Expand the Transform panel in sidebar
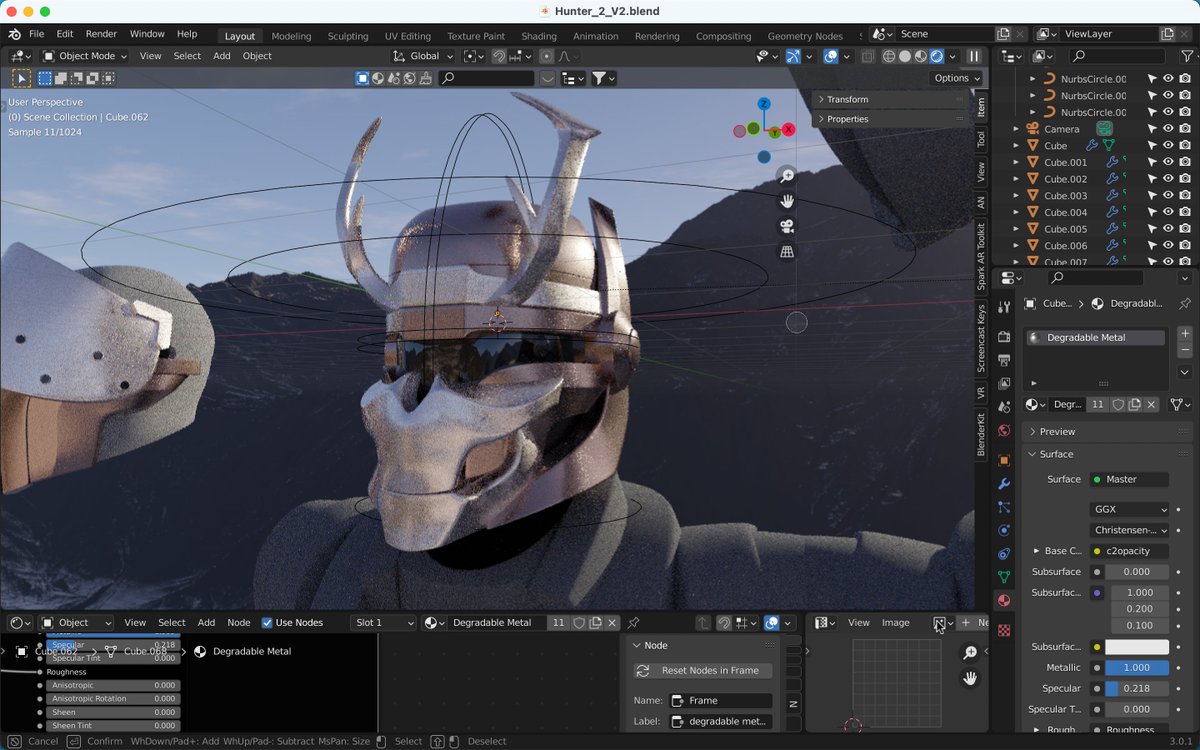This screenshot has width=1200, height=750. tap(889, 99)
